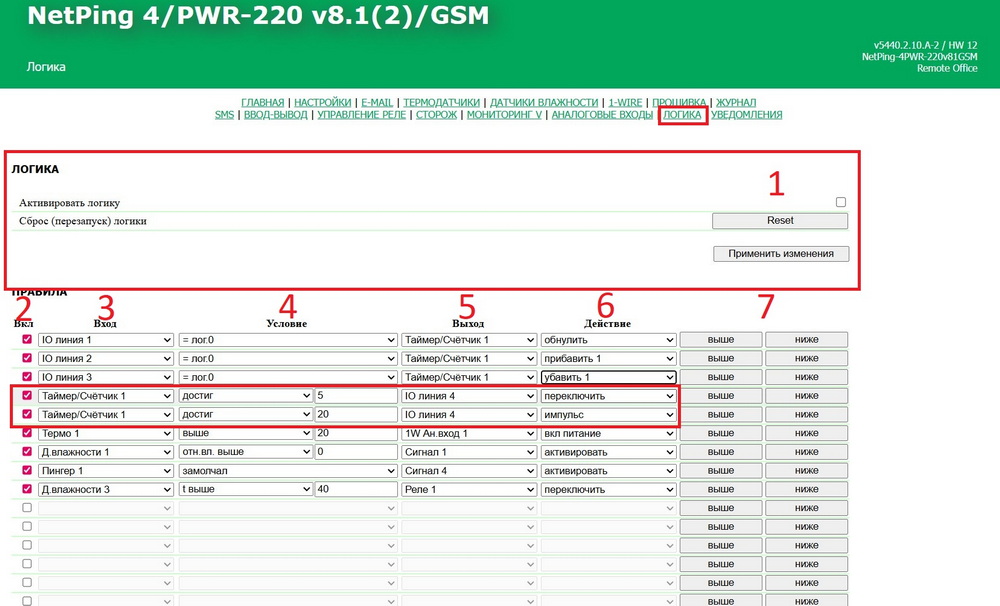
Task: Click the threshold field containing 40
Action: pyautogui.click(x=355, y=490)
